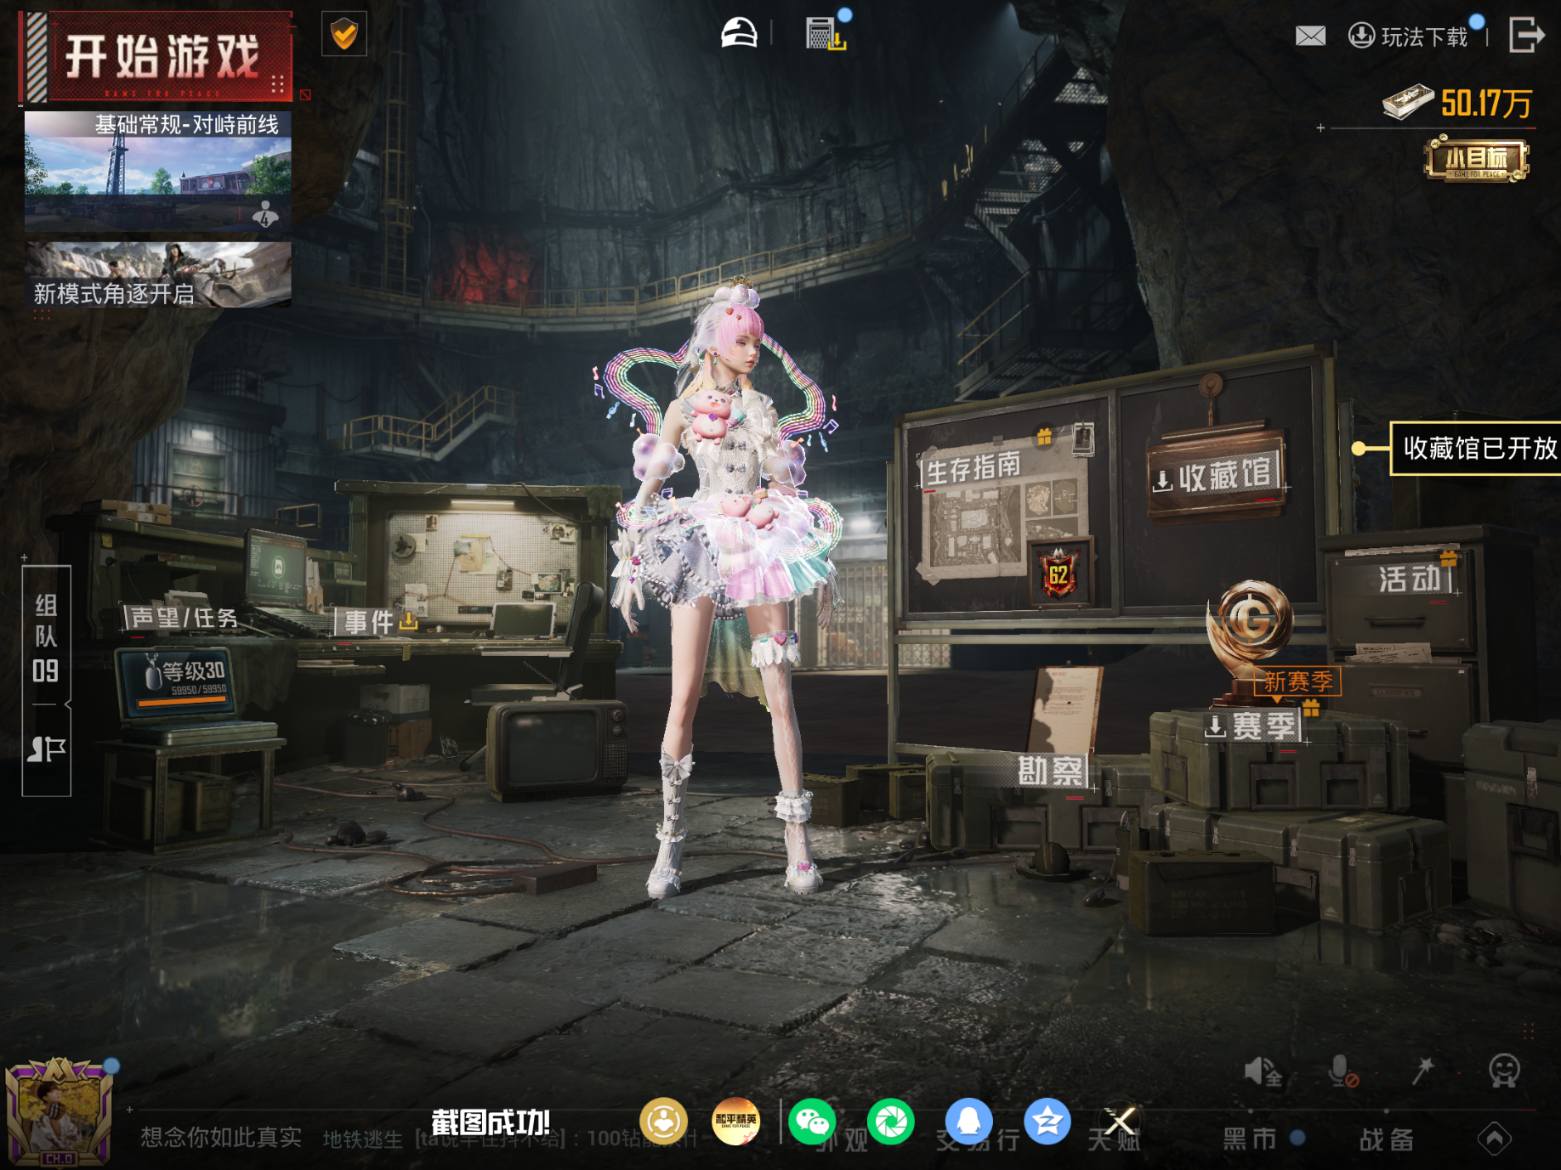Open 声望/任务 on the desk

185,618
